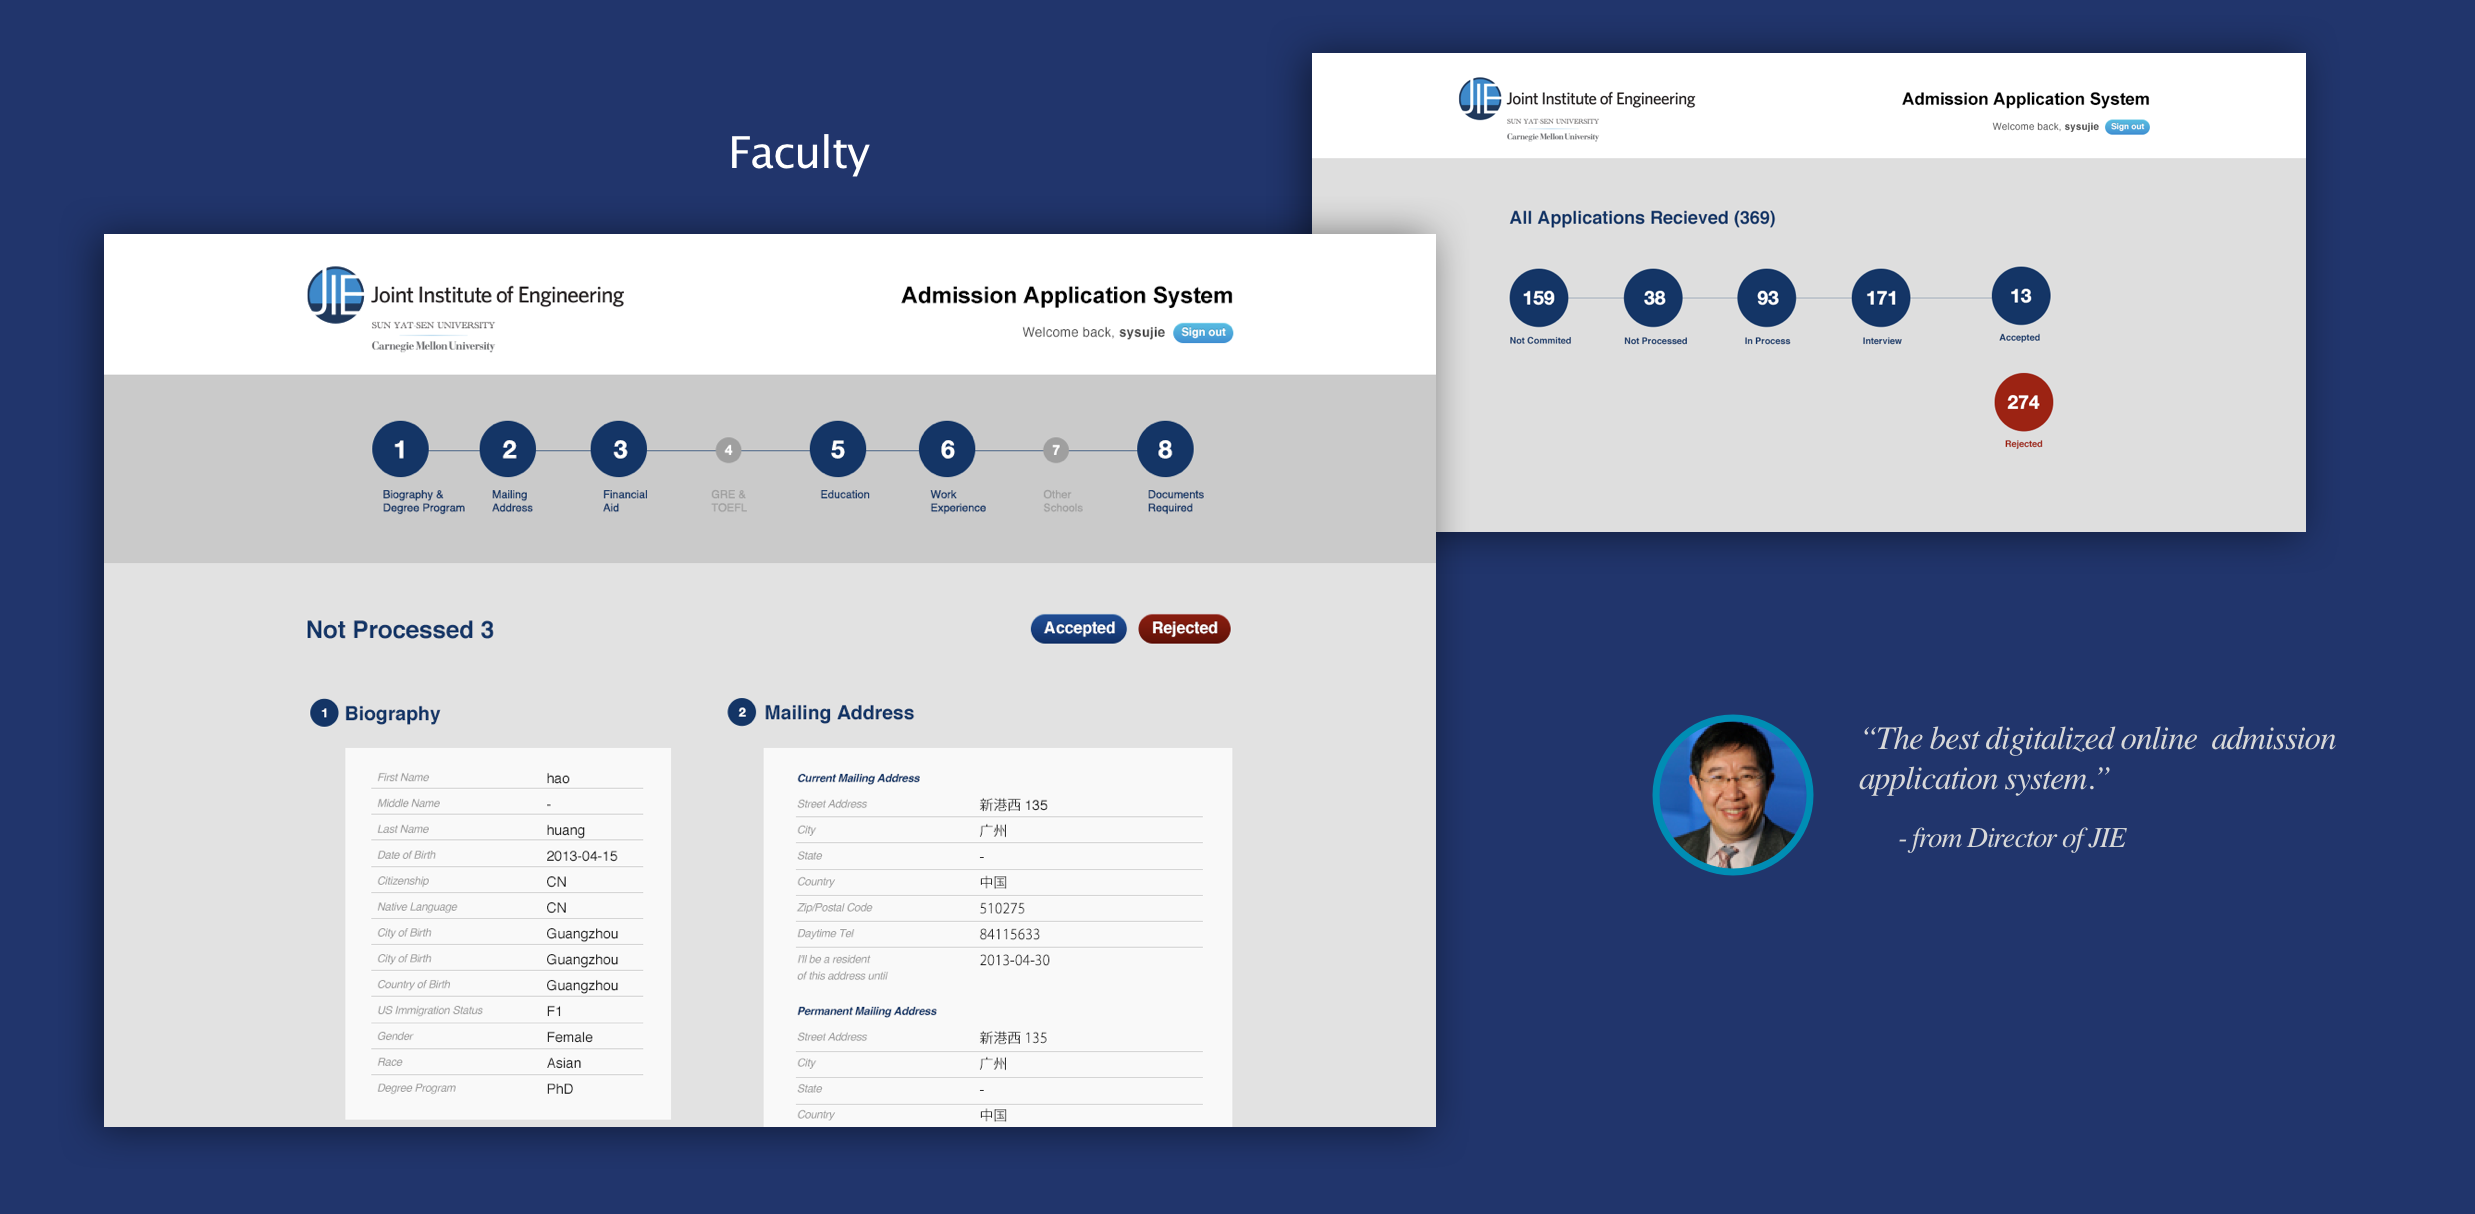View the 38 Not Processed applications
Screen dimensions: 2475x1214
pos(1654,298)
